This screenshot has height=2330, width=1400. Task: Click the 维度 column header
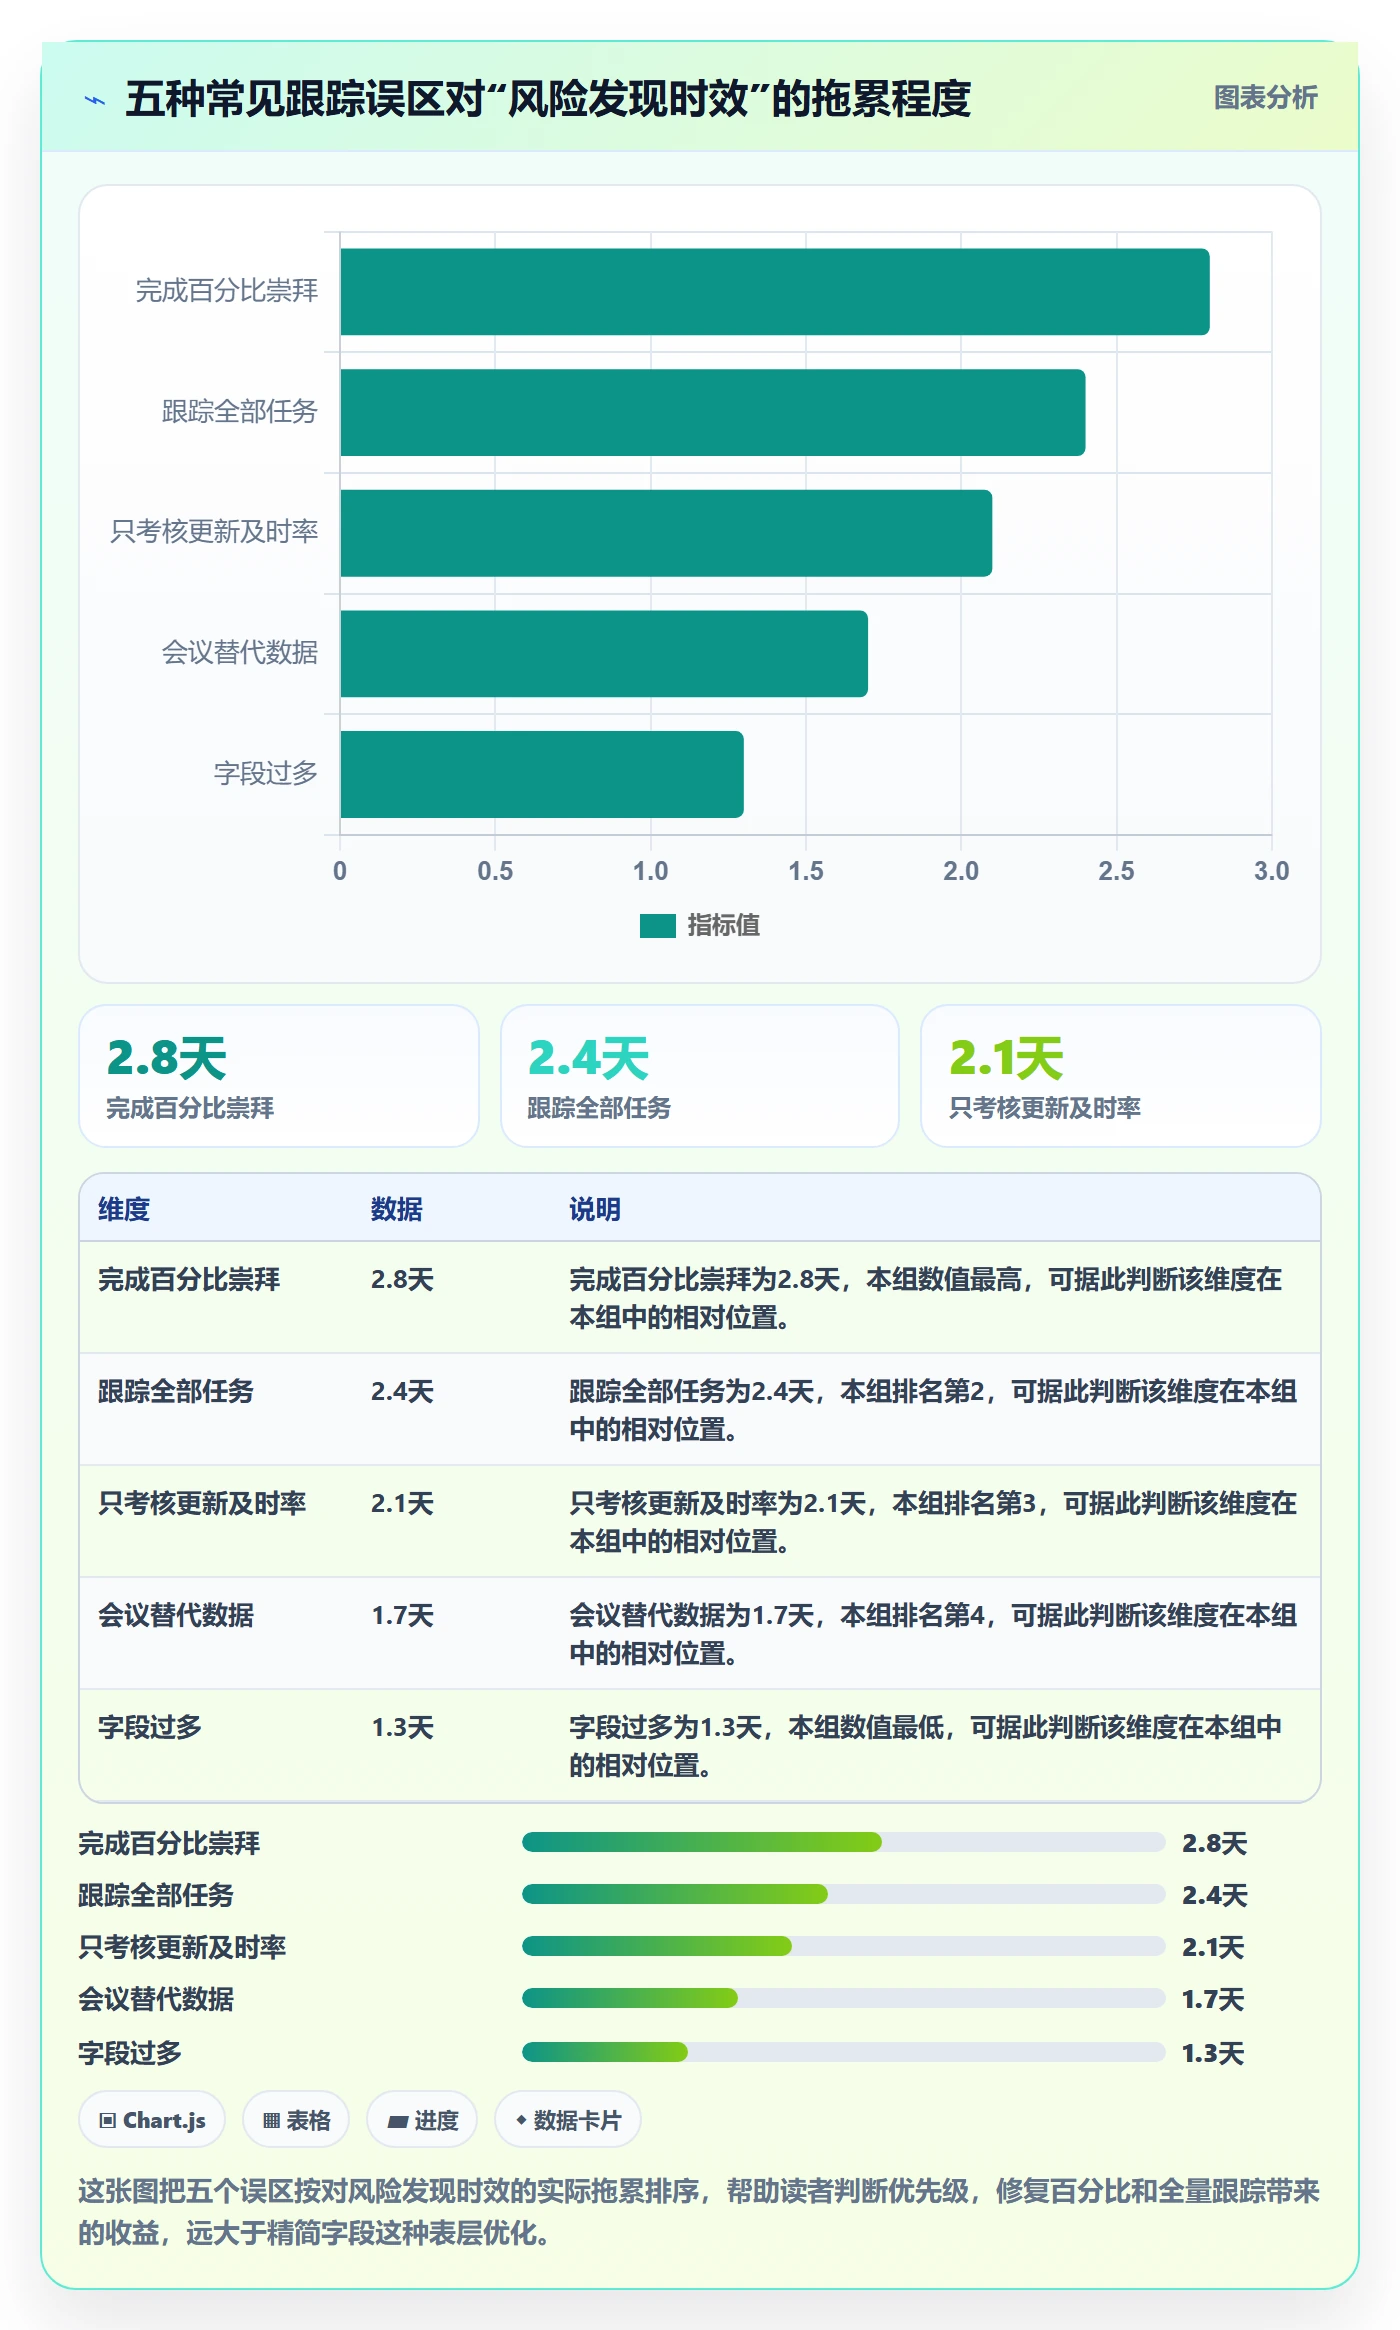[x=124, y=1209]
